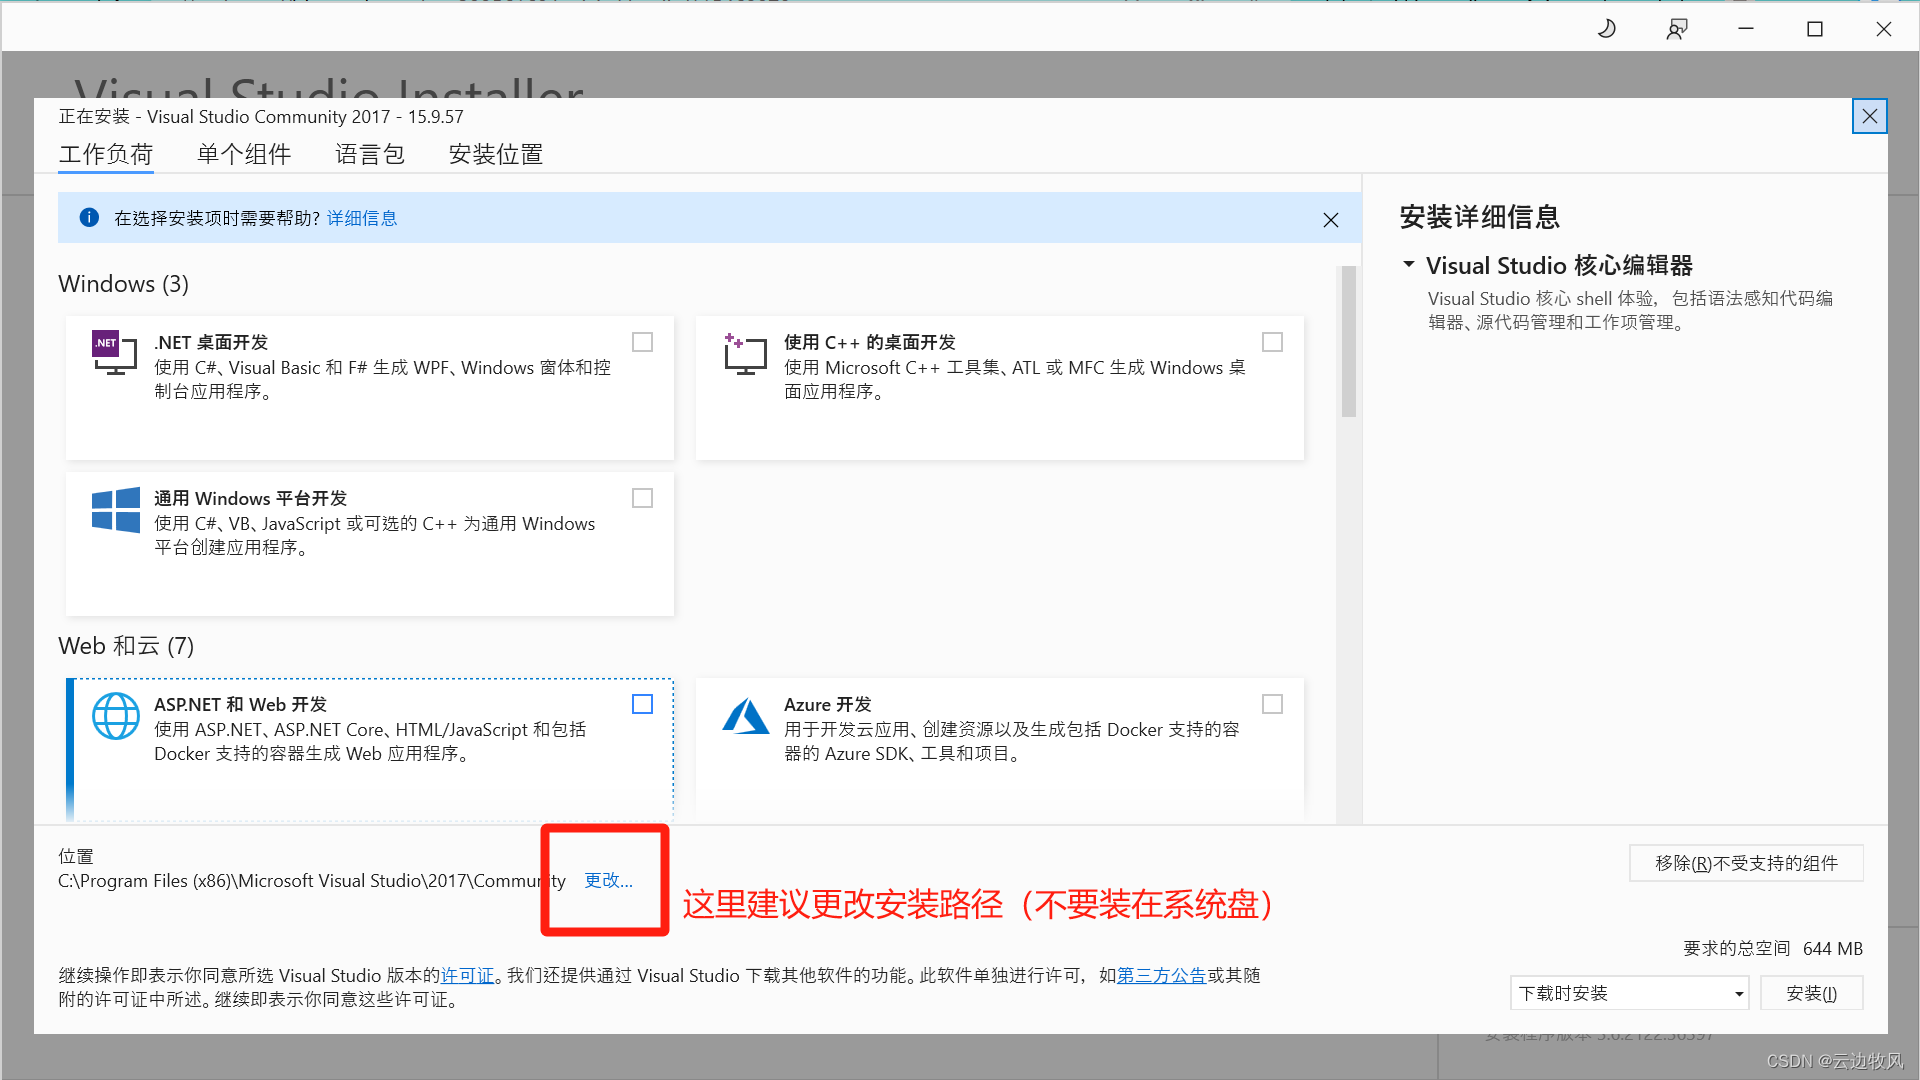Click the .NET desktop development icon

pyautogui.click(x=114, y=352)
